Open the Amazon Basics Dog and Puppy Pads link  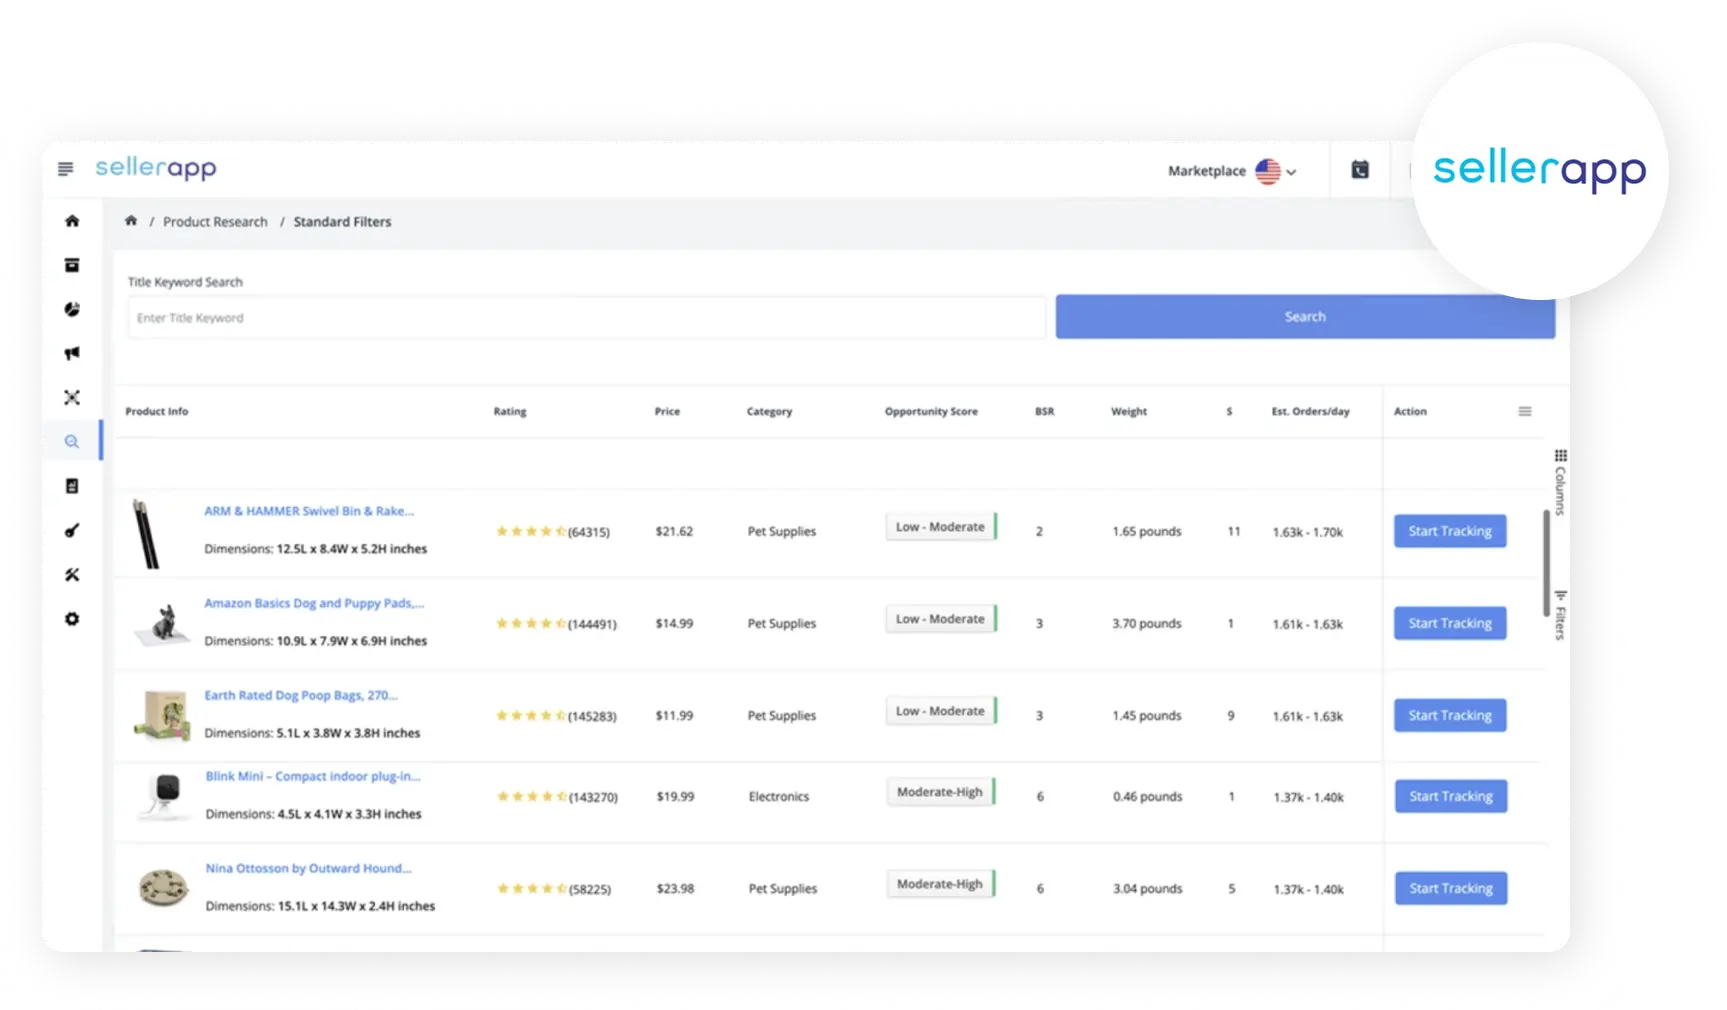pos(314,603)
